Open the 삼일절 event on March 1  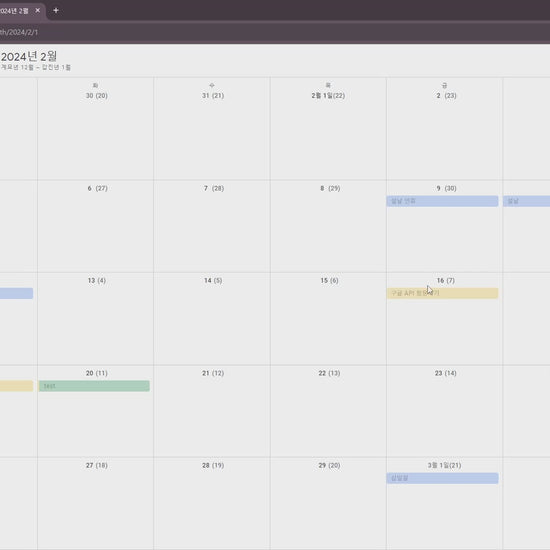click(x=442, y=478)
